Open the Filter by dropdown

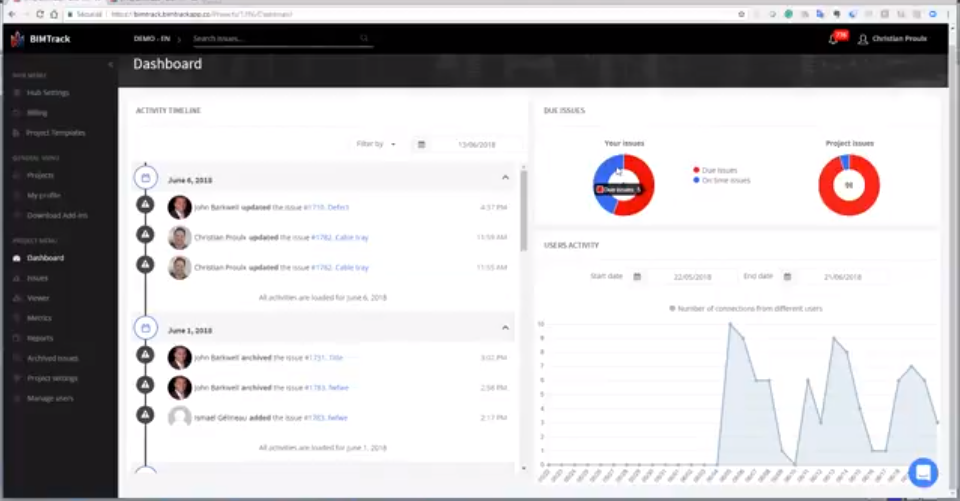(376, 144)
